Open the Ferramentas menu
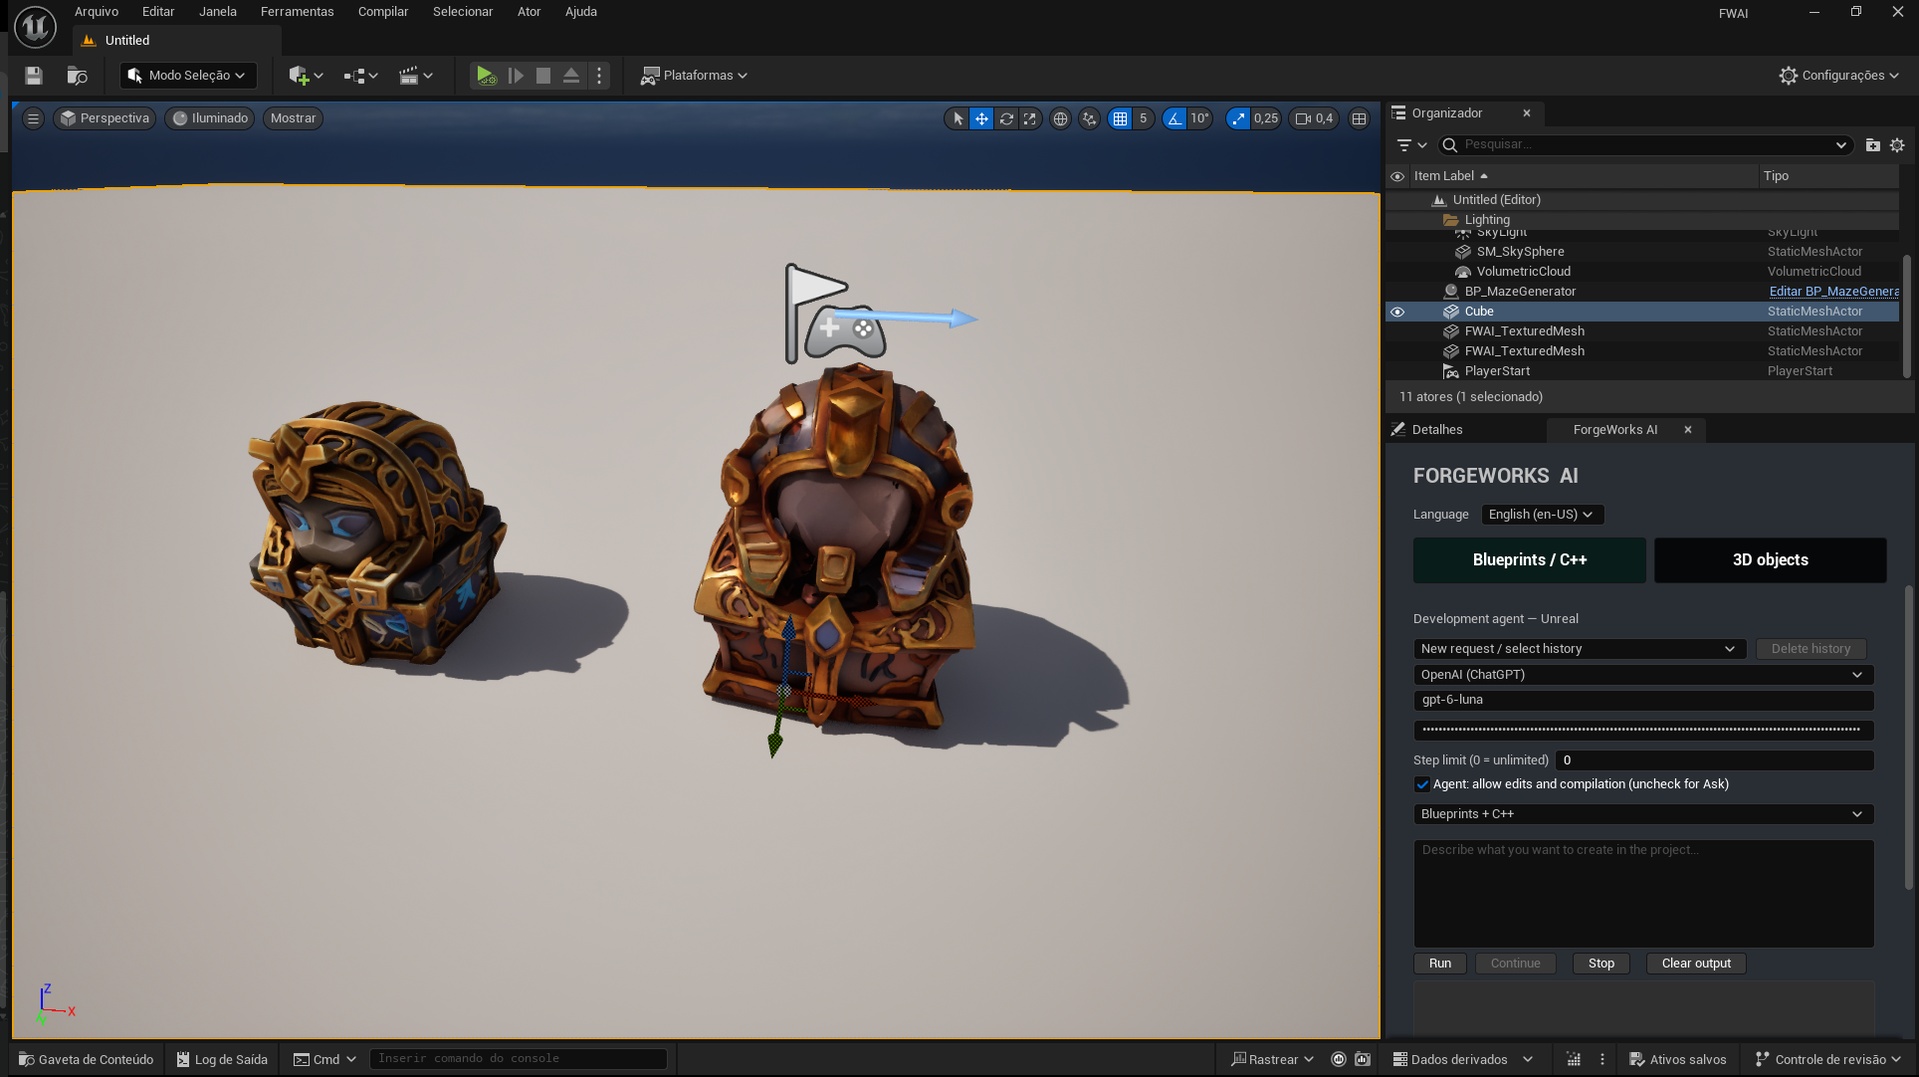1919x1077 pixels. [x=297, y=12]
